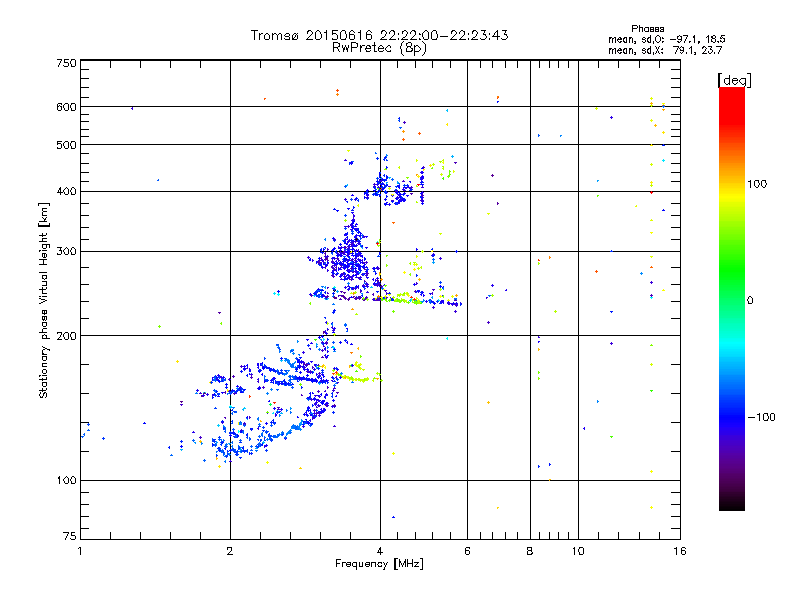The height and width of the screenshot is (600, 800).
Task: Click the plot title 'Tromsø 20150616 22:22:00-22:23:43'
Action: point(379,35)
